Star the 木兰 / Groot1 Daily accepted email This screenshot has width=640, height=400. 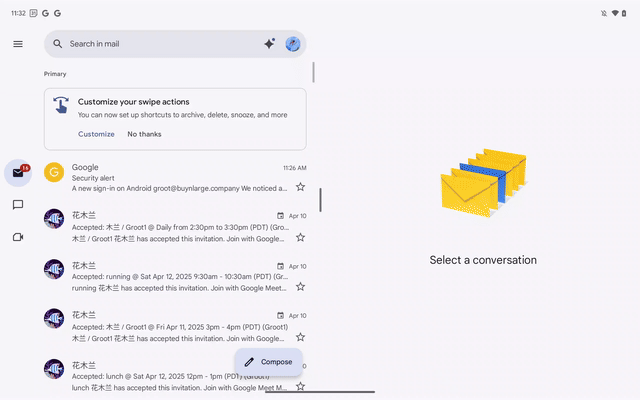300,237
